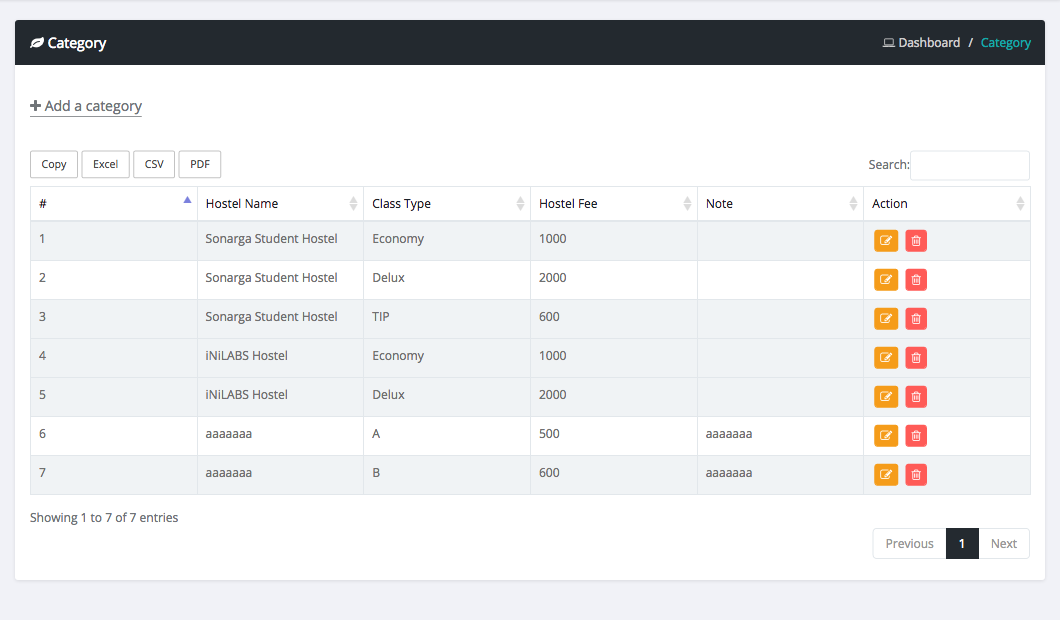This screenshot has height=620, width=1060.
Task: Open the Add a category form
Action: pos(86,106)
